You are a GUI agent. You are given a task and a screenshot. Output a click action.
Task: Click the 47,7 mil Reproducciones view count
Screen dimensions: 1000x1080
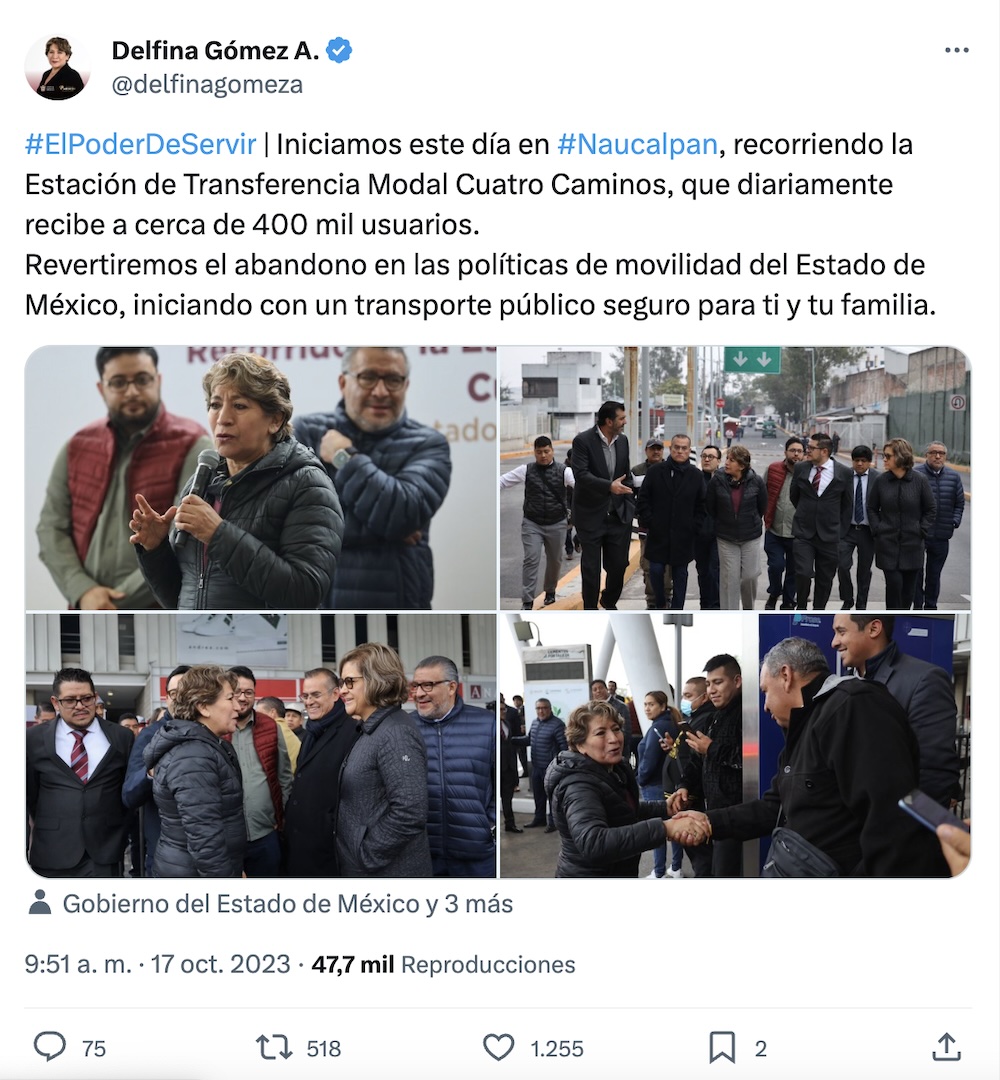pyautogui.click(x=444, y=964)
